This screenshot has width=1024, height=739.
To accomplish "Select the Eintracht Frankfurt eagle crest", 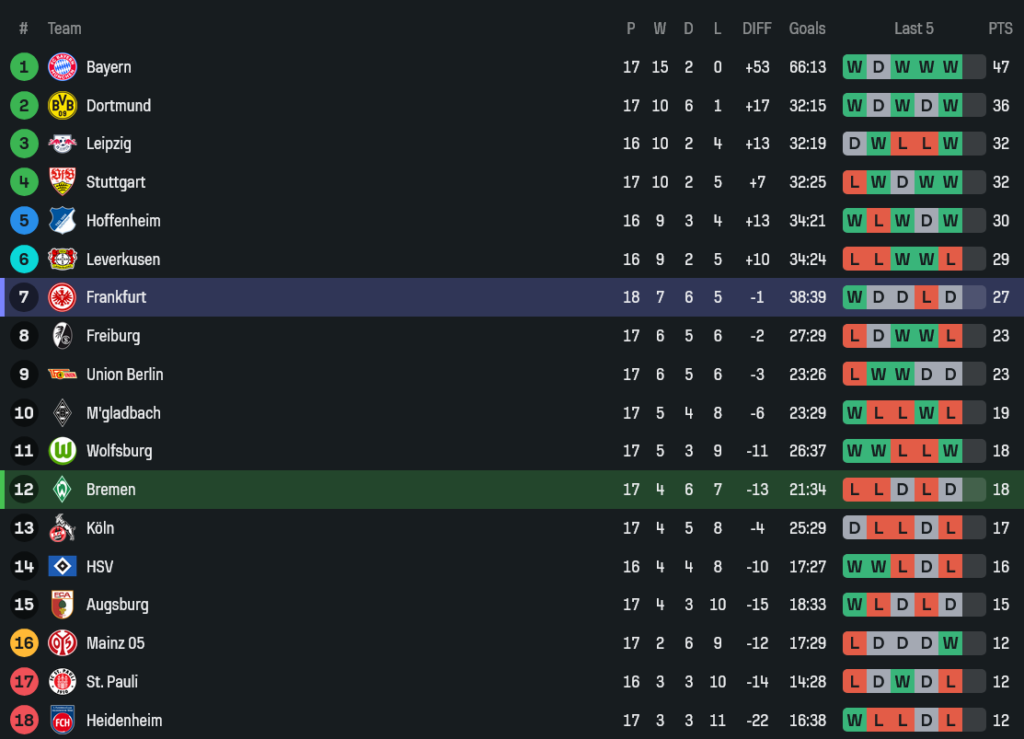I will [x=63, y=297].
